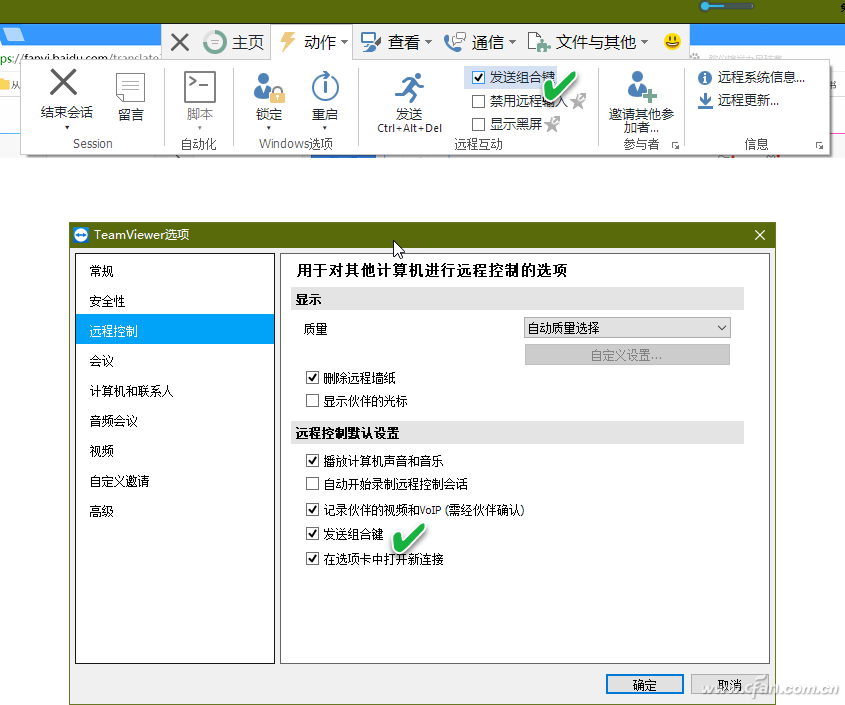The height and width of the screenshot is (705, 845).
Task: Click the smiley feedback icon
Action: coord(672,42)
